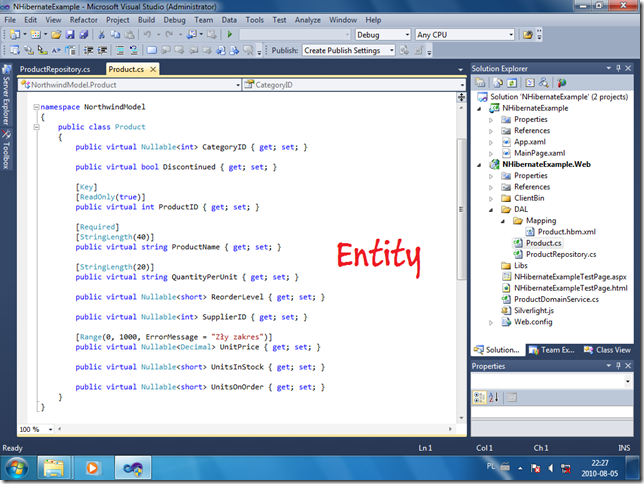Select NHibernateExampleTestPage.aspx file
This screenshot has height=484, width=644.
click(x=570, y=277)
